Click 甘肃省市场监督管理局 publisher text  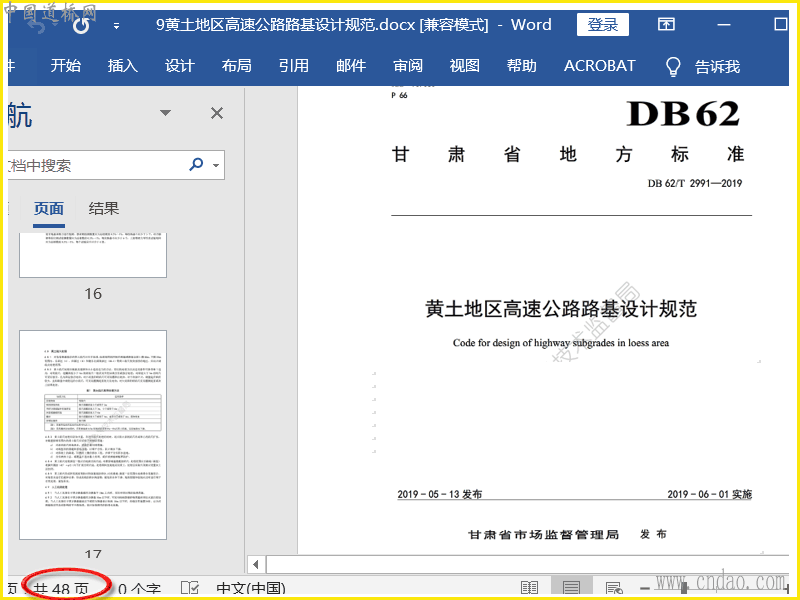[x=543, y=535]
